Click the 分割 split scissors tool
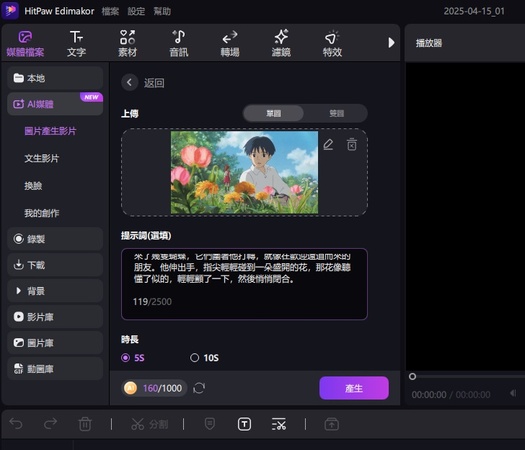This screenshot has height=450, width=525. (149, 424)
